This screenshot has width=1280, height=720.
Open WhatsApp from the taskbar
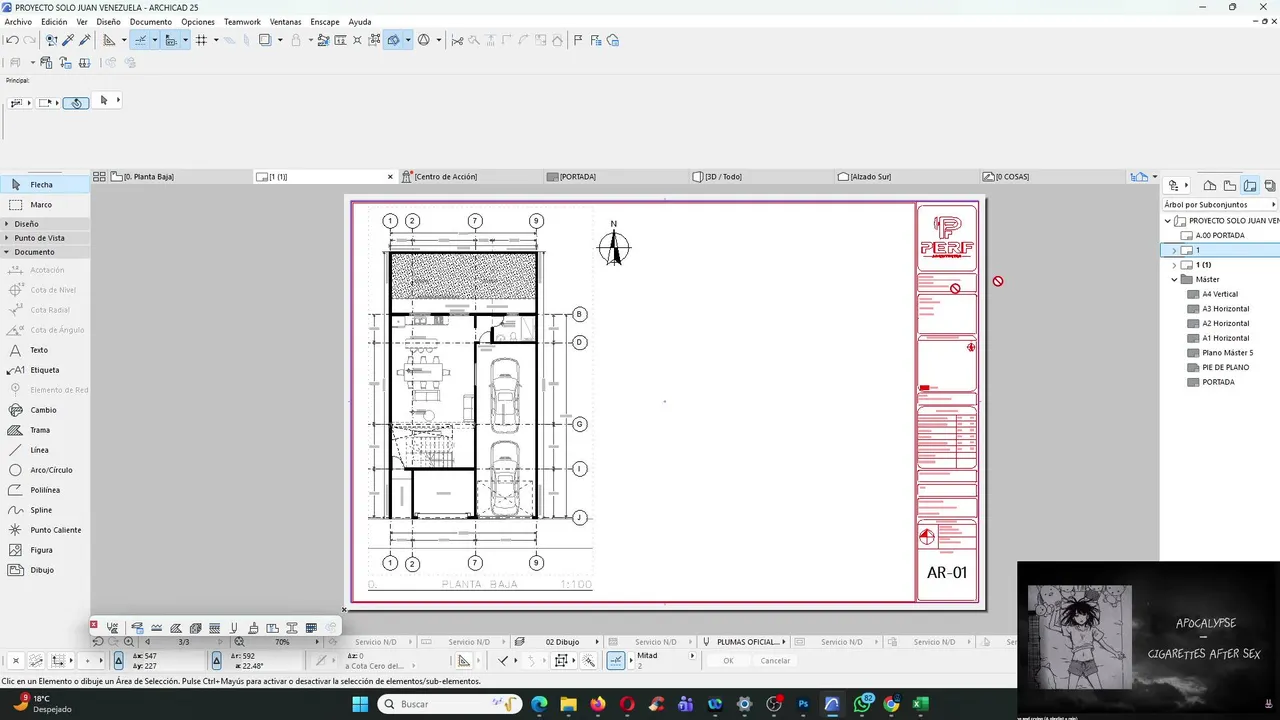tap(862, 704)
